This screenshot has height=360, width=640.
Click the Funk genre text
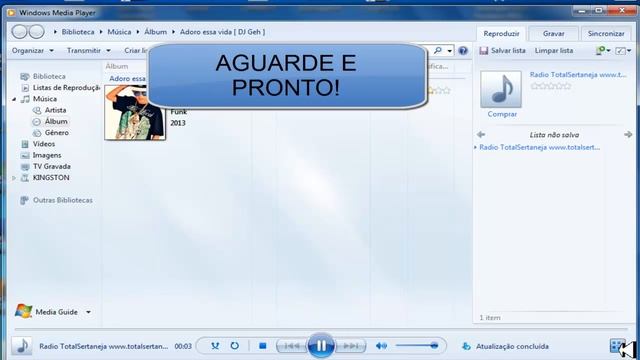178,112
